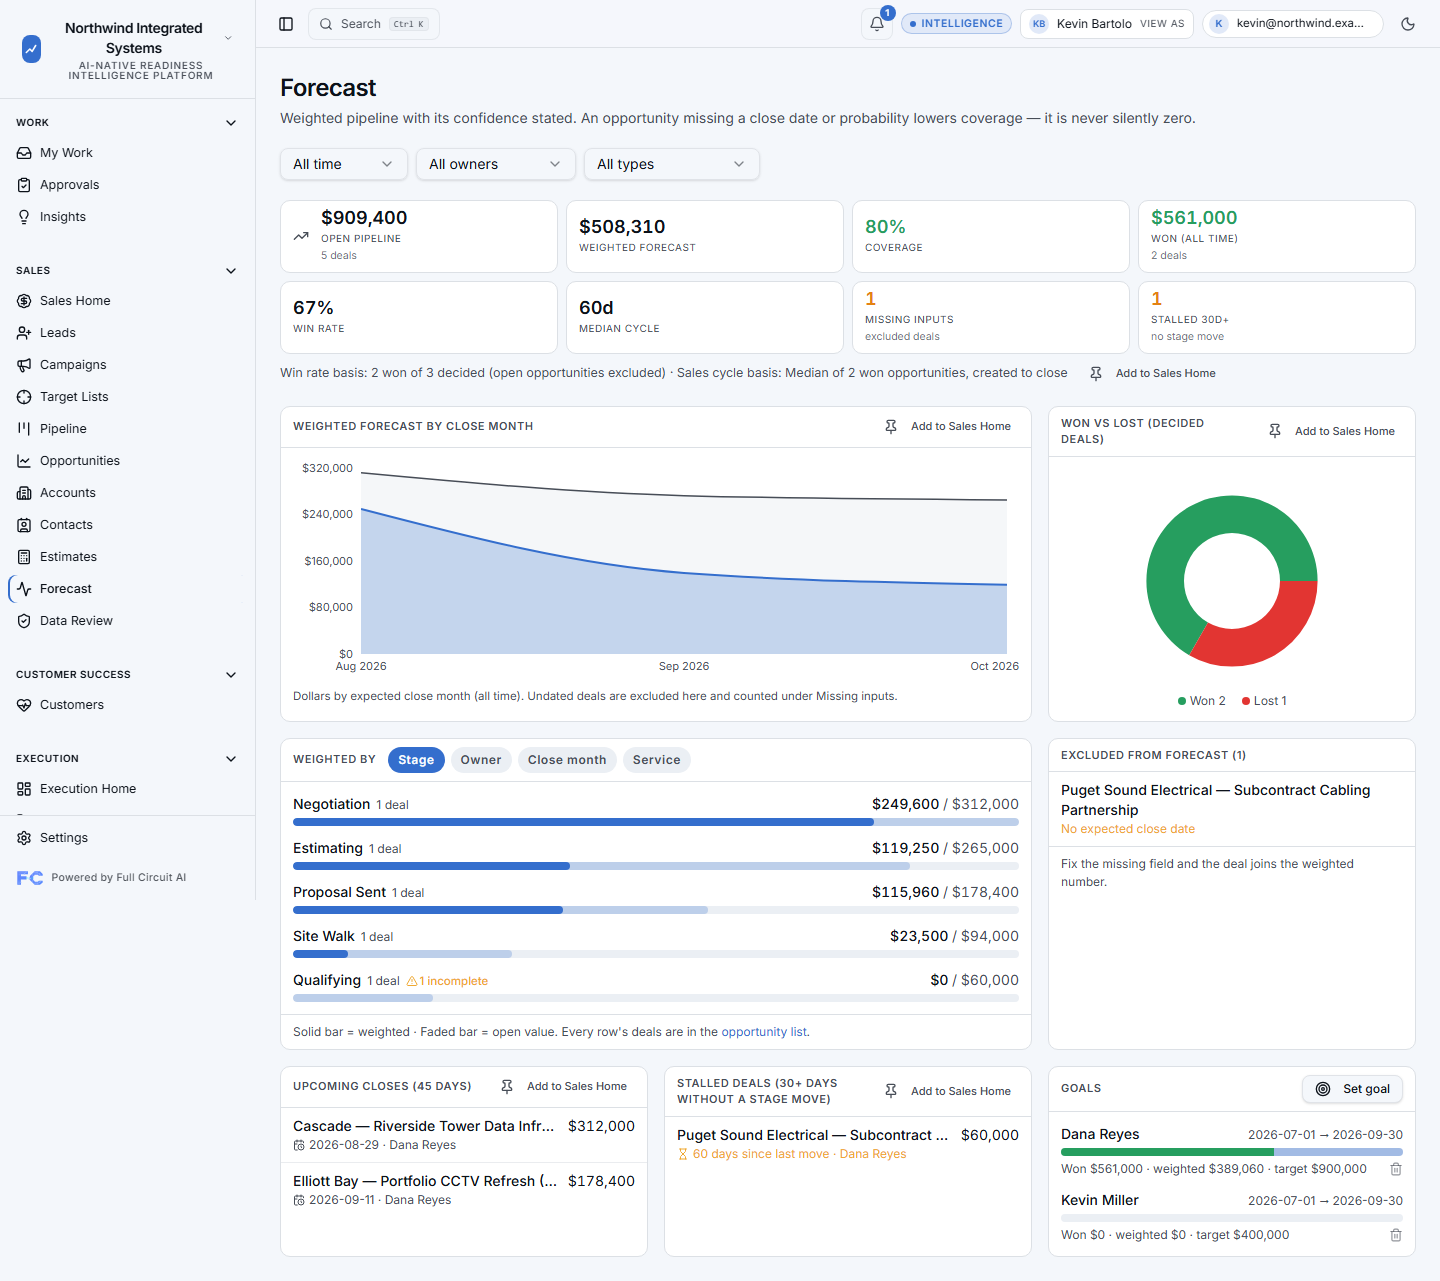1440x1281 pixels.
Task: Delete Dana Reyes goal trash icon
Action: [1396, 1169]
